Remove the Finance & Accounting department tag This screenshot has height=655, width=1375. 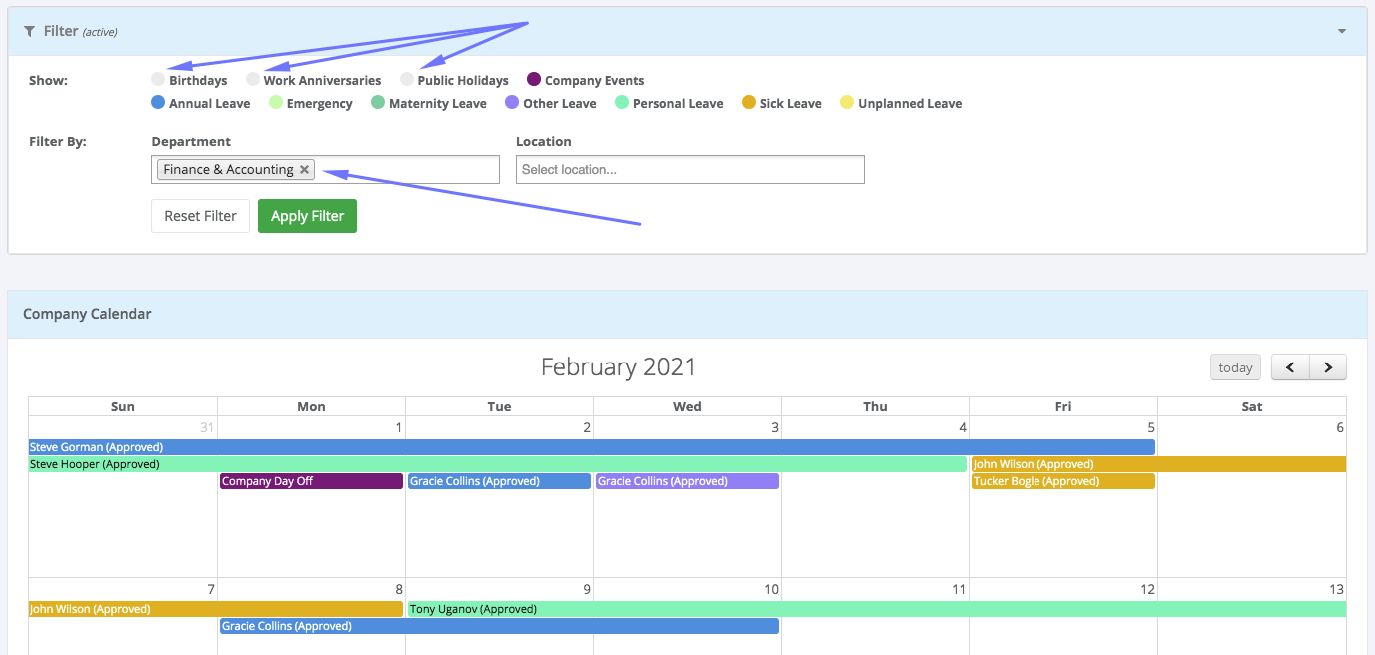(x=304, y=169)
